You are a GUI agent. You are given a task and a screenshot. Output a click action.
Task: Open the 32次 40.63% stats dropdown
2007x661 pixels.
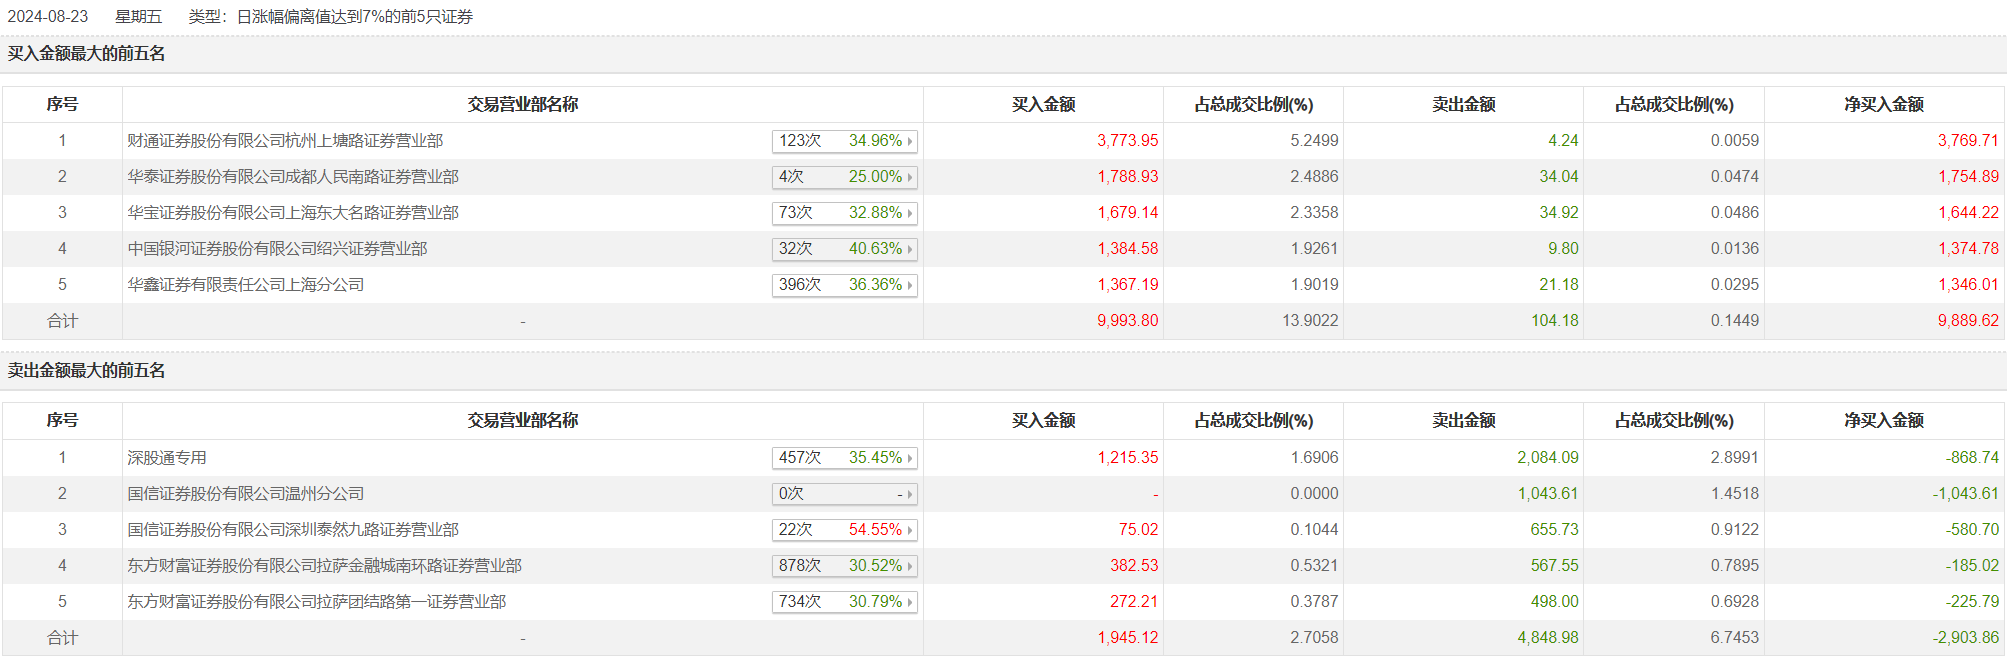coord(909,250)
